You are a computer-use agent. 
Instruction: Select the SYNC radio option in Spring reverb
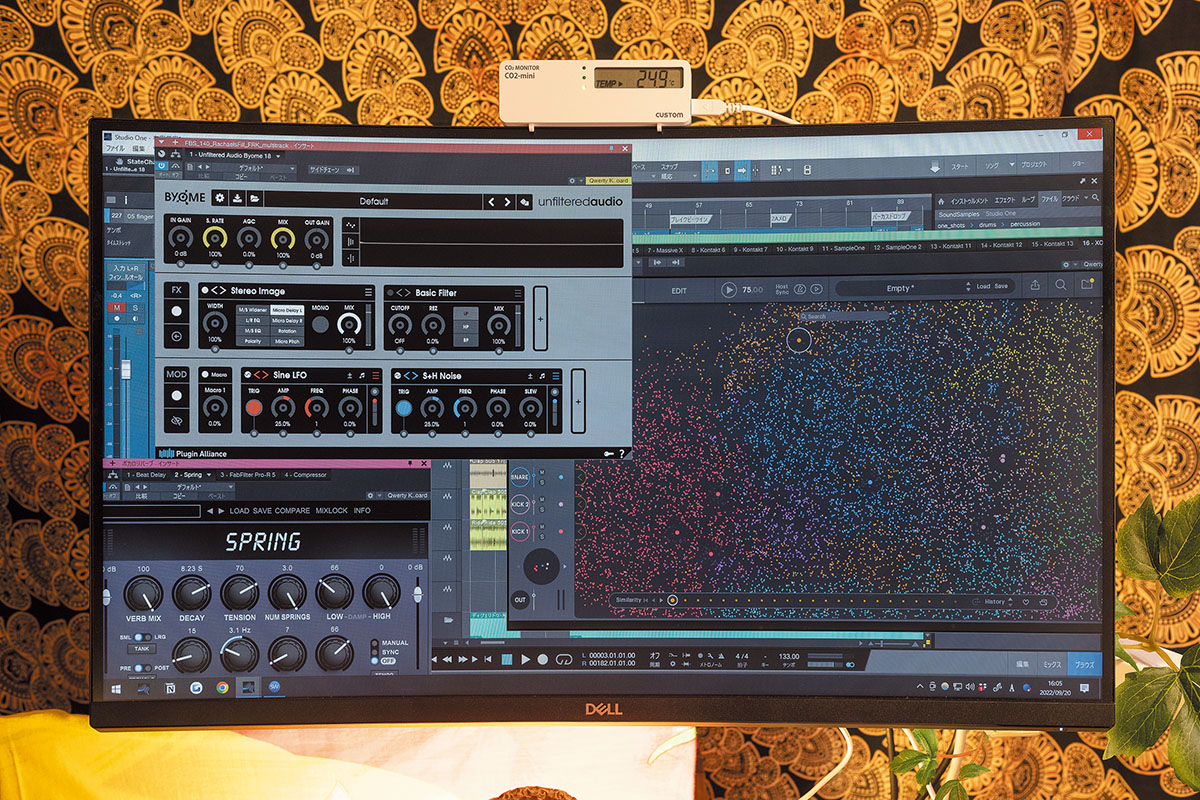(374, 651)
